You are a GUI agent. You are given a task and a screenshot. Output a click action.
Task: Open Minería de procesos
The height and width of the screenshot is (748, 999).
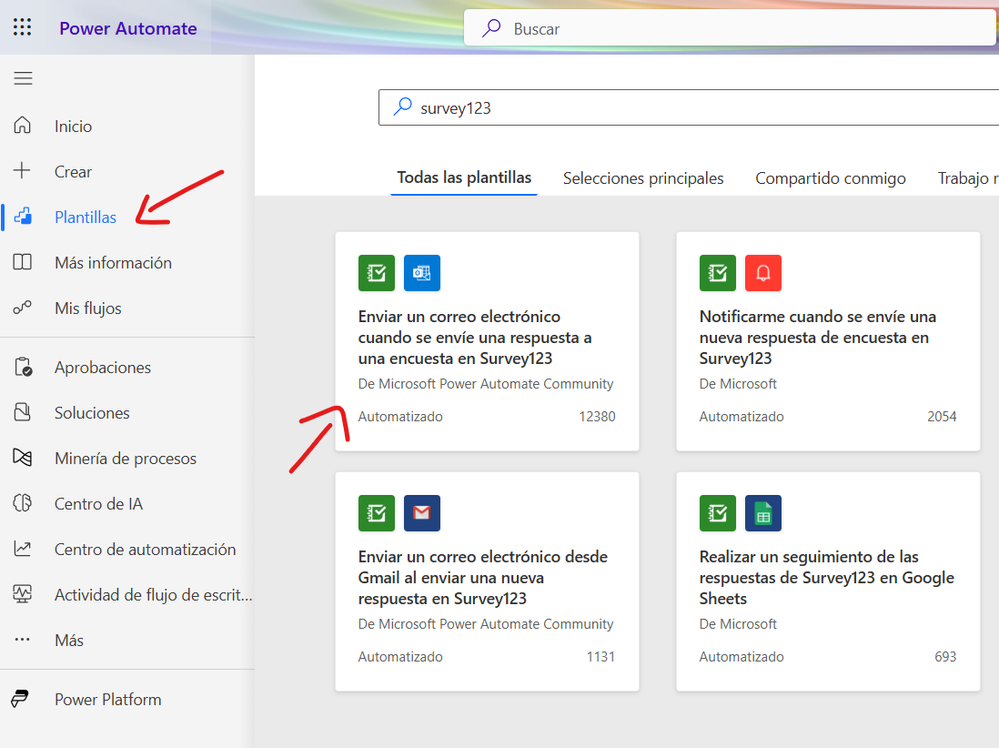point(127,458)
